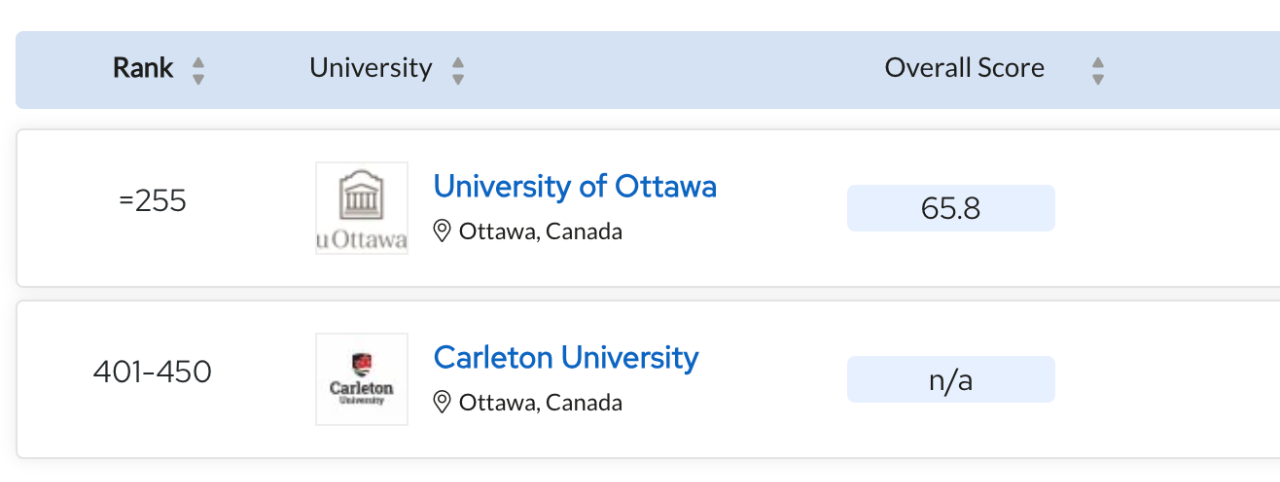Click Ottawa, Canada text under University of Ottawa
The image size is (1280, 482).
click(x=541, y=232)
